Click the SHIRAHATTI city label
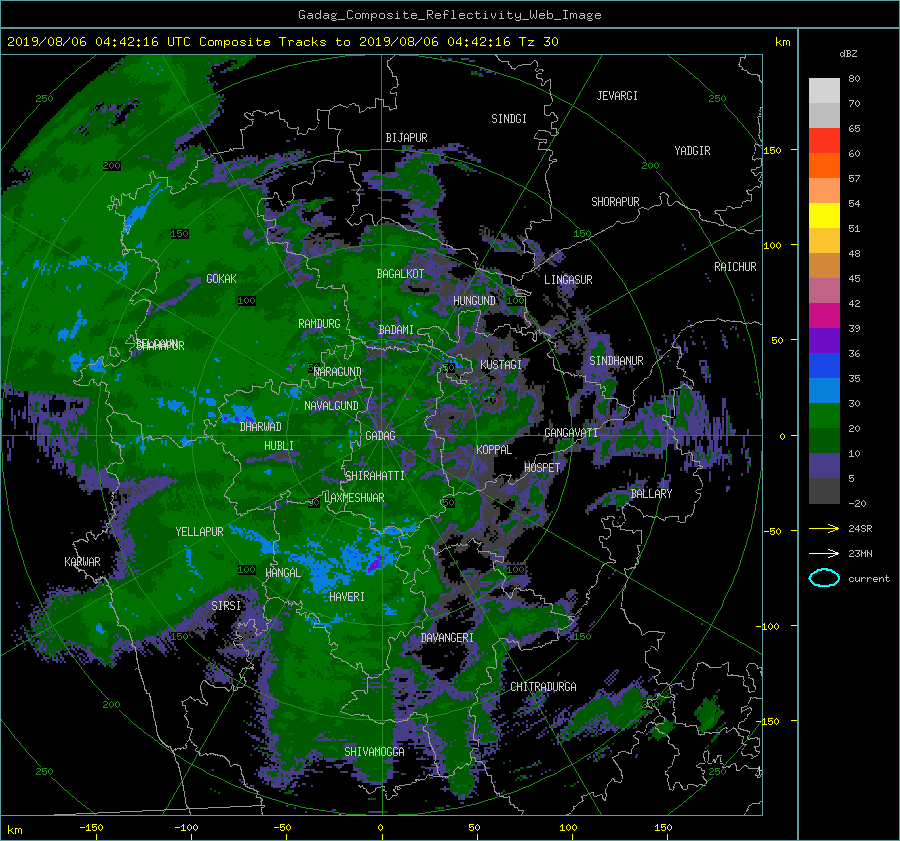Screen dimensions: 900x841 point(375,476)
